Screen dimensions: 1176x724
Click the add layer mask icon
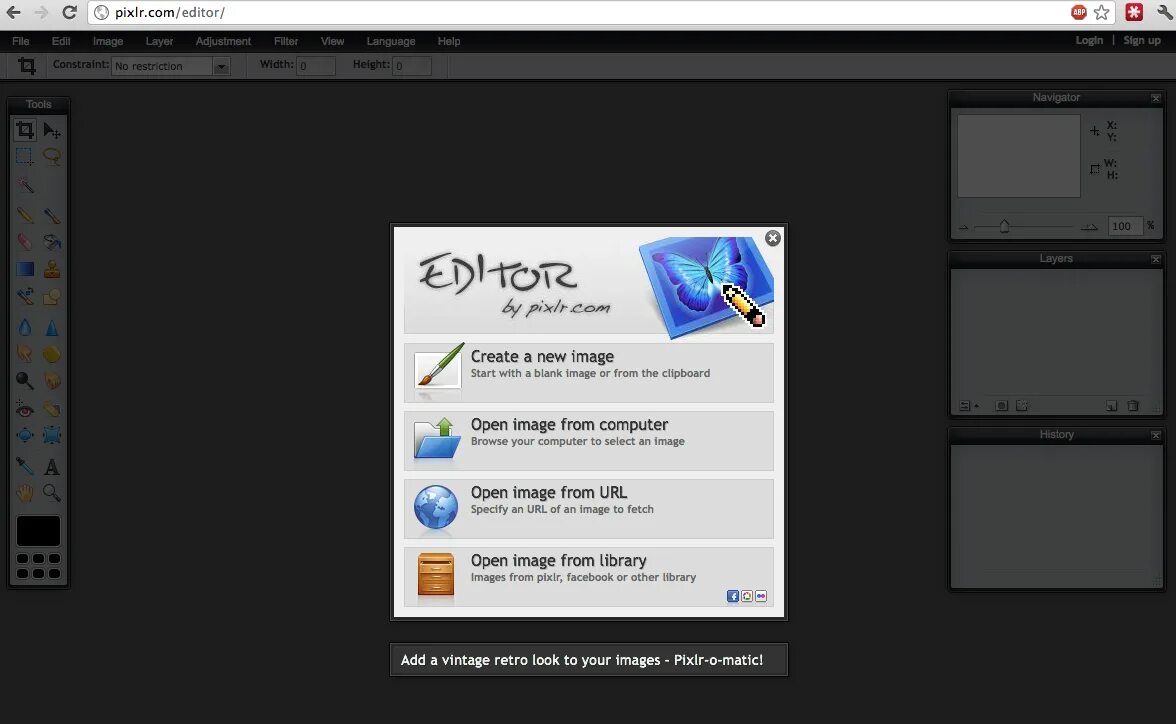[1001, 406]
